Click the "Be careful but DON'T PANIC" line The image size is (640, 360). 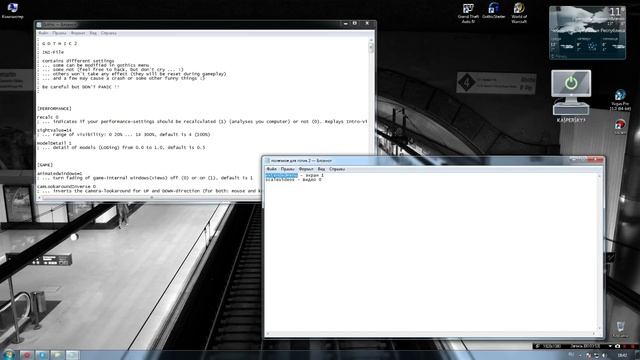point(80,87)
